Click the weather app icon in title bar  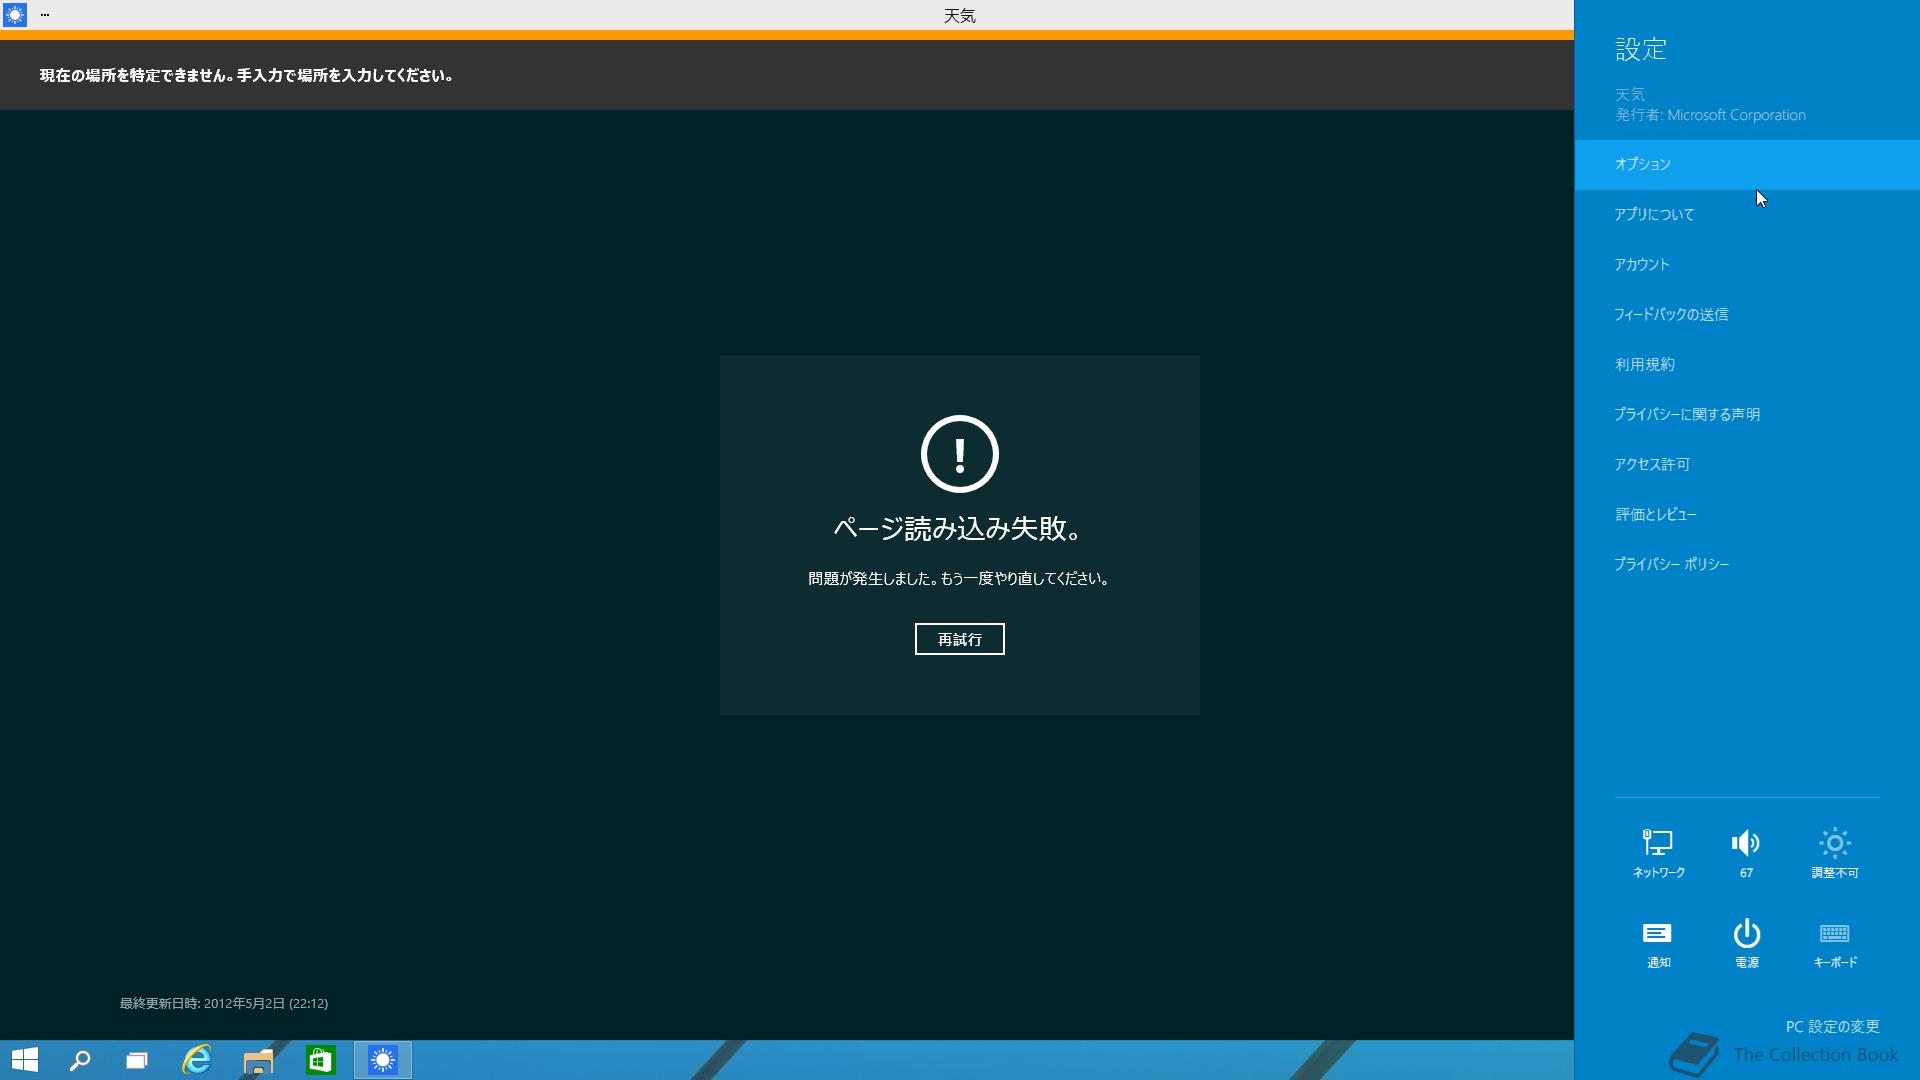point(15,15)
